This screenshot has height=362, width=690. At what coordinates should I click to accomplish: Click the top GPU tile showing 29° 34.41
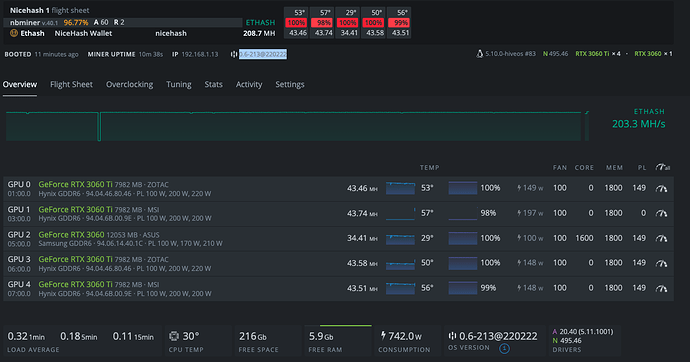(348, 22)
